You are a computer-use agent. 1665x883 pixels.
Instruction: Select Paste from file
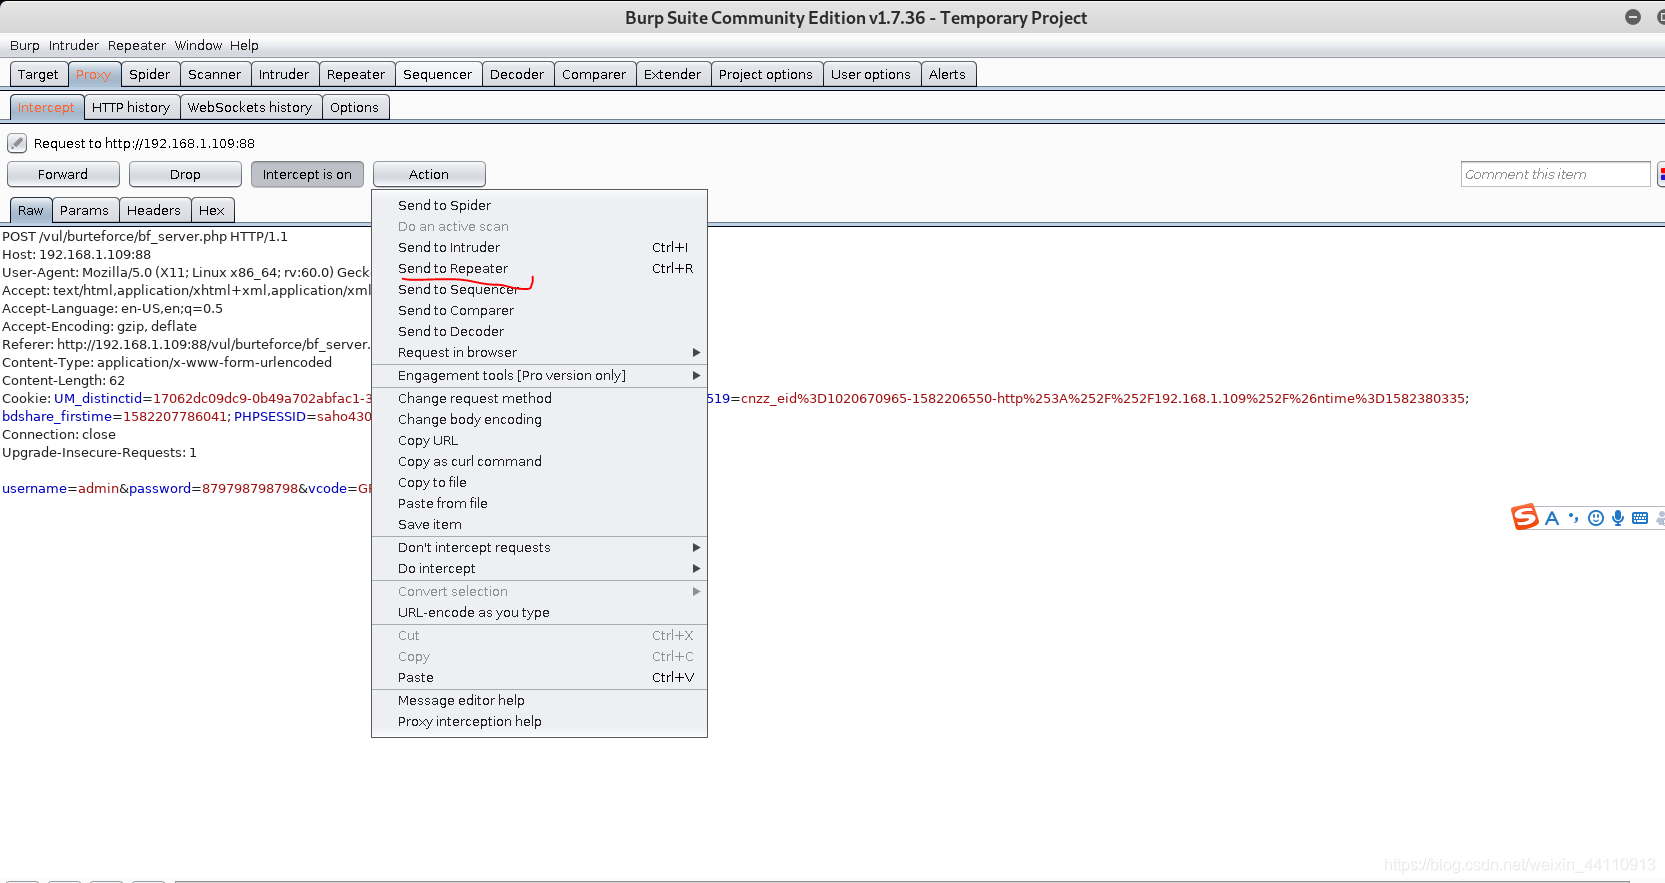tap(539, 503)
